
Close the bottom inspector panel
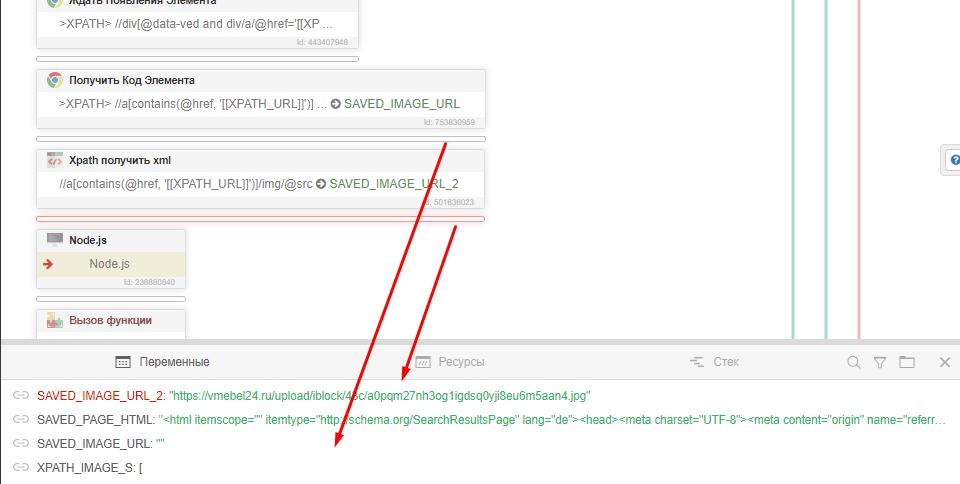pos(944,362)
